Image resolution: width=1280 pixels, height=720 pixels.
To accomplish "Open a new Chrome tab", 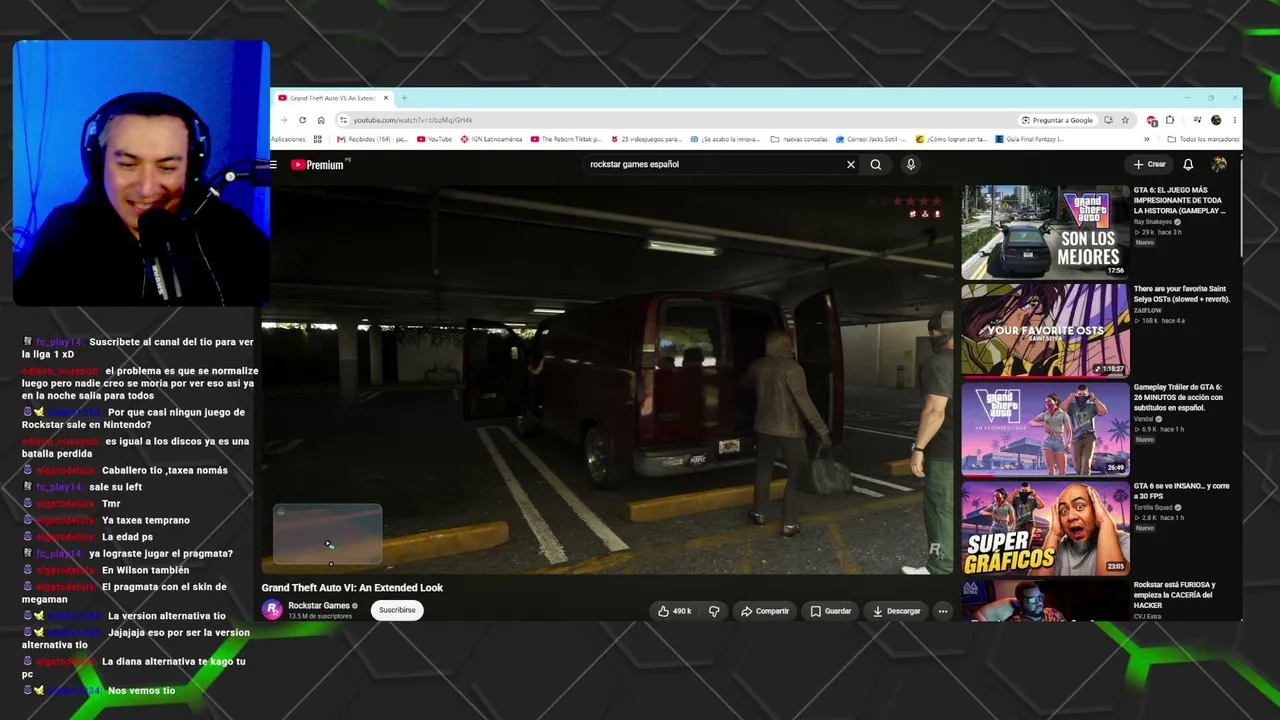I will point(404,98).
